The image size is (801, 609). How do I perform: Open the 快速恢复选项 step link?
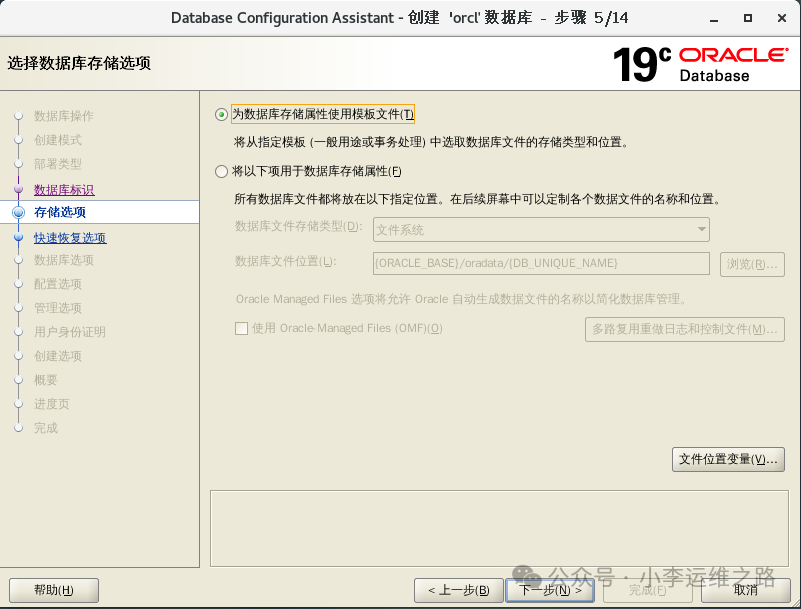tap(70, 238)
